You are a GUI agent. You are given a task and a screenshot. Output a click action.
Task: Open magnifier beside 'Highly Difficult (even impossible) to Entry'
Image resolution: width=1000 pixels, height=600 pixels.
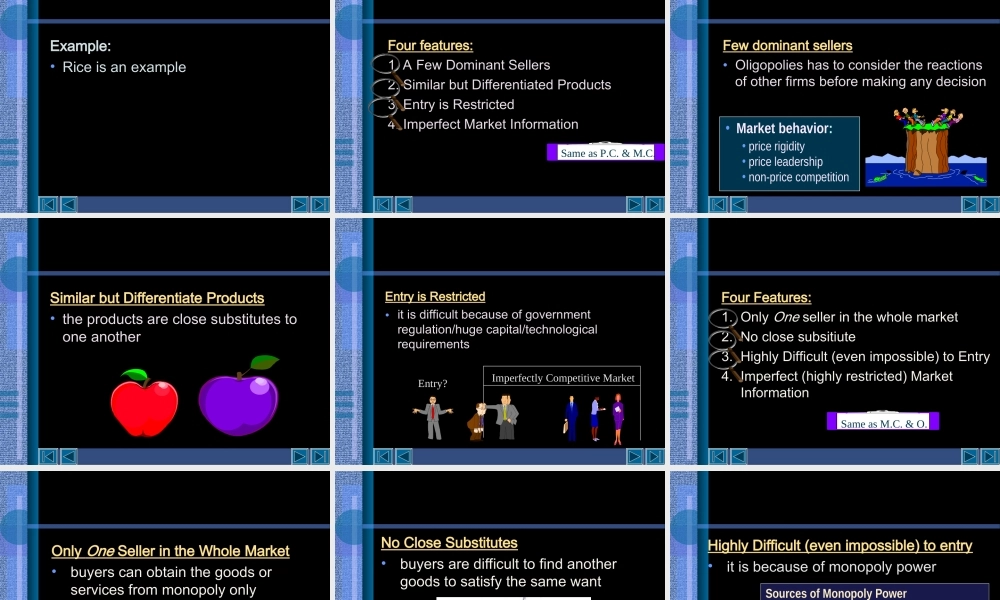(724, 358)
